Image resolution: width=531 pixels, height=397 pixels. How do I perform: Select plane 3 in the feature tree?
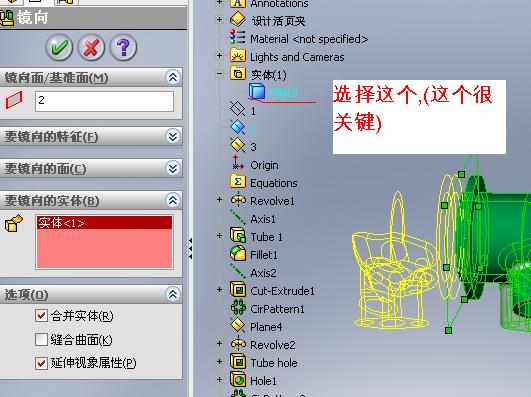[253, 147]
